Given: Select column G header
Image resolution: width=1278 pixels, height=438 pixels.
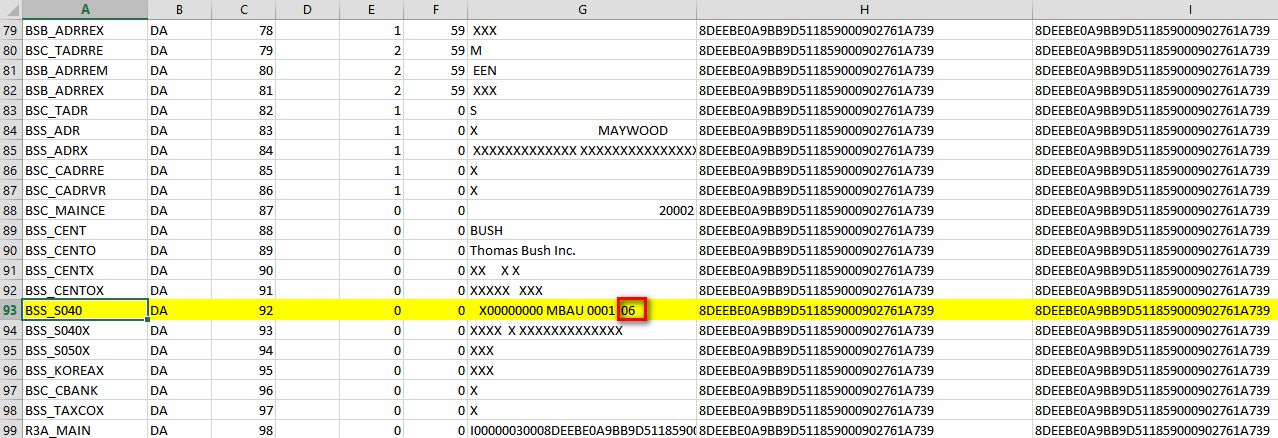Looking at the screenshot, I should [x=582, y=10].
